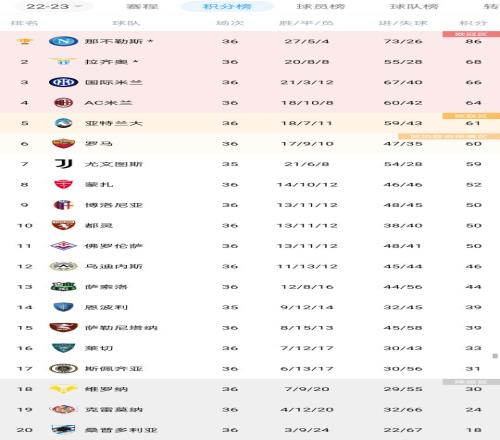Switch to the 赛程 tab
Screen dimensions: 500x440
pos(142,6)
